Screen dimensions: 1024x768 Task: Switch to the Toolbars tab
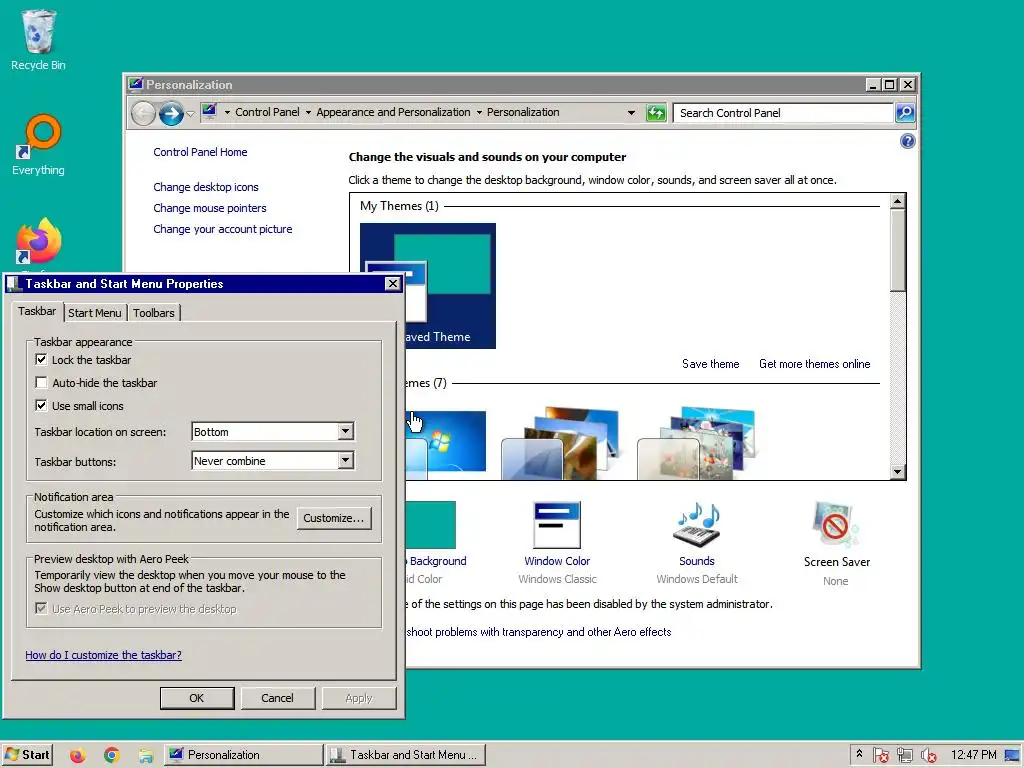tap(153, 313)
